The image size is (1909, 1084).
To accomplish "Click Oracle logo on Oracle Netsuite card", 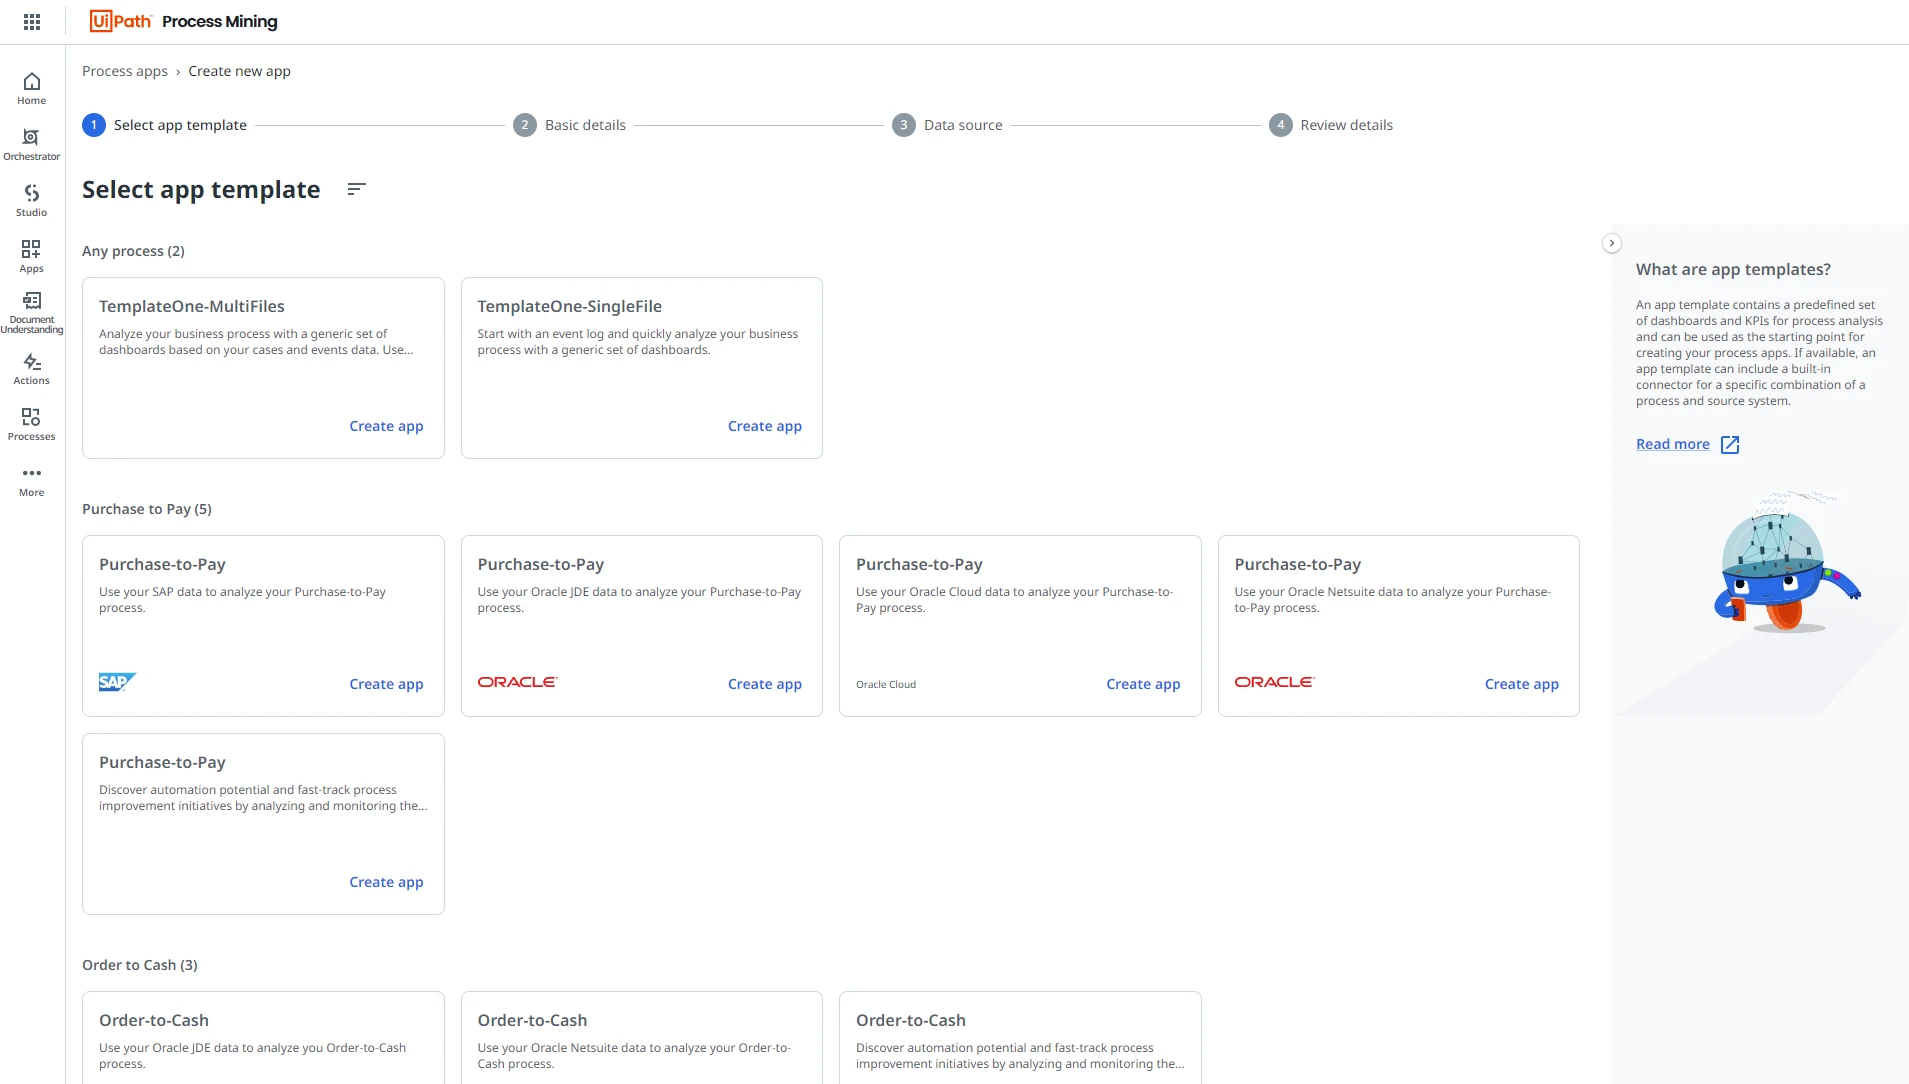I will (1274, 682).
